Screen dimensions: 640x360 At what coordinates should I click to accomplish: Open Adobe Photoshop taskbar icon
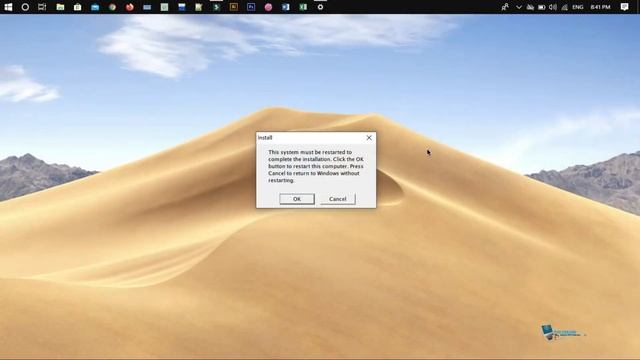point(251,7)
